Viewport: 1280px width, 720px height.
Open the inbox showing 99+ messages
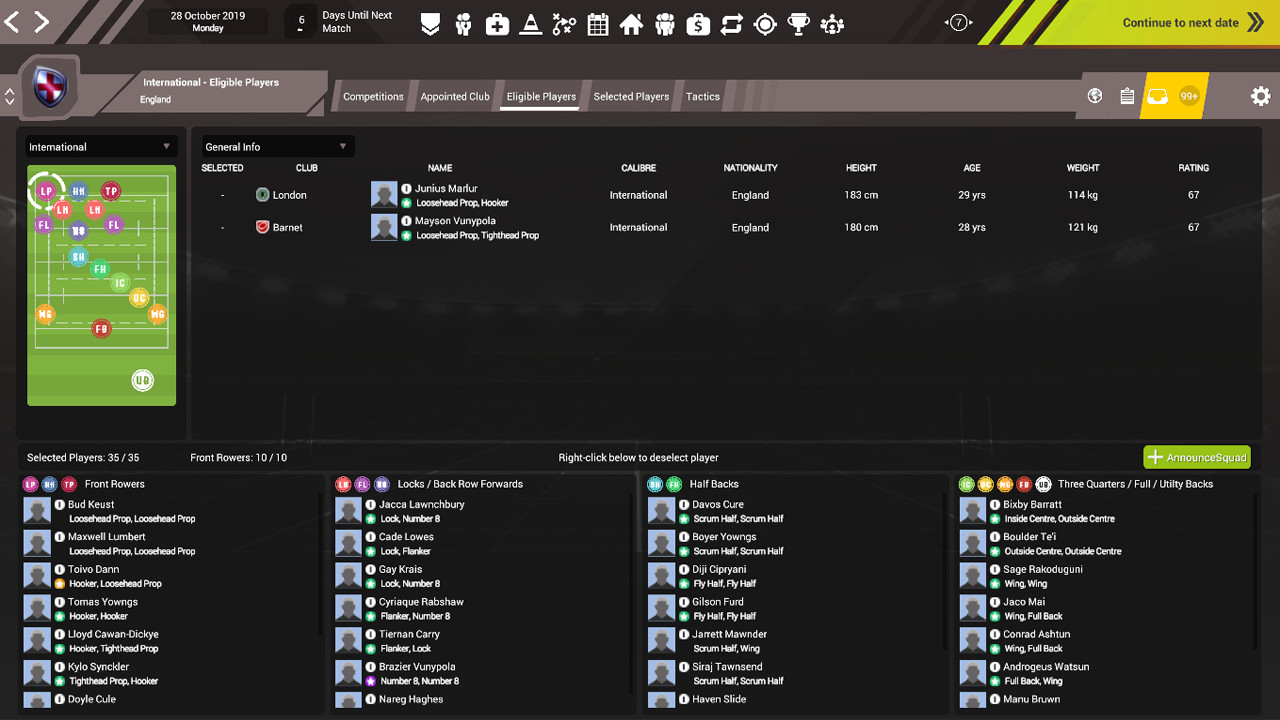(x=1157, y=95)
